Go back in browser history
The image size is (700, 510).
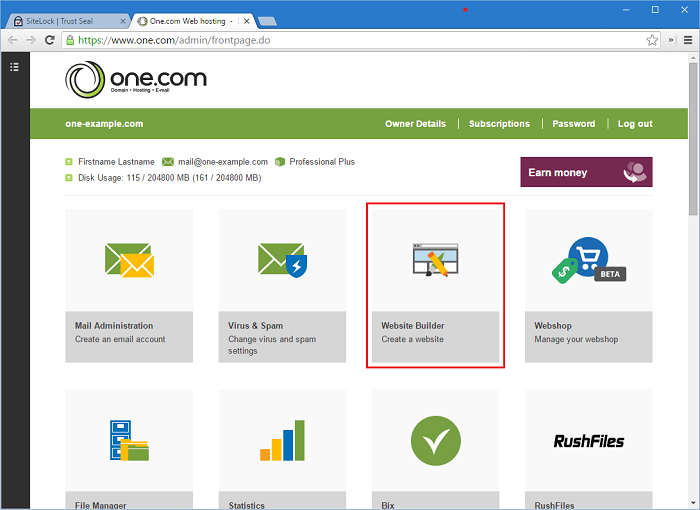(x=12, y=40)
